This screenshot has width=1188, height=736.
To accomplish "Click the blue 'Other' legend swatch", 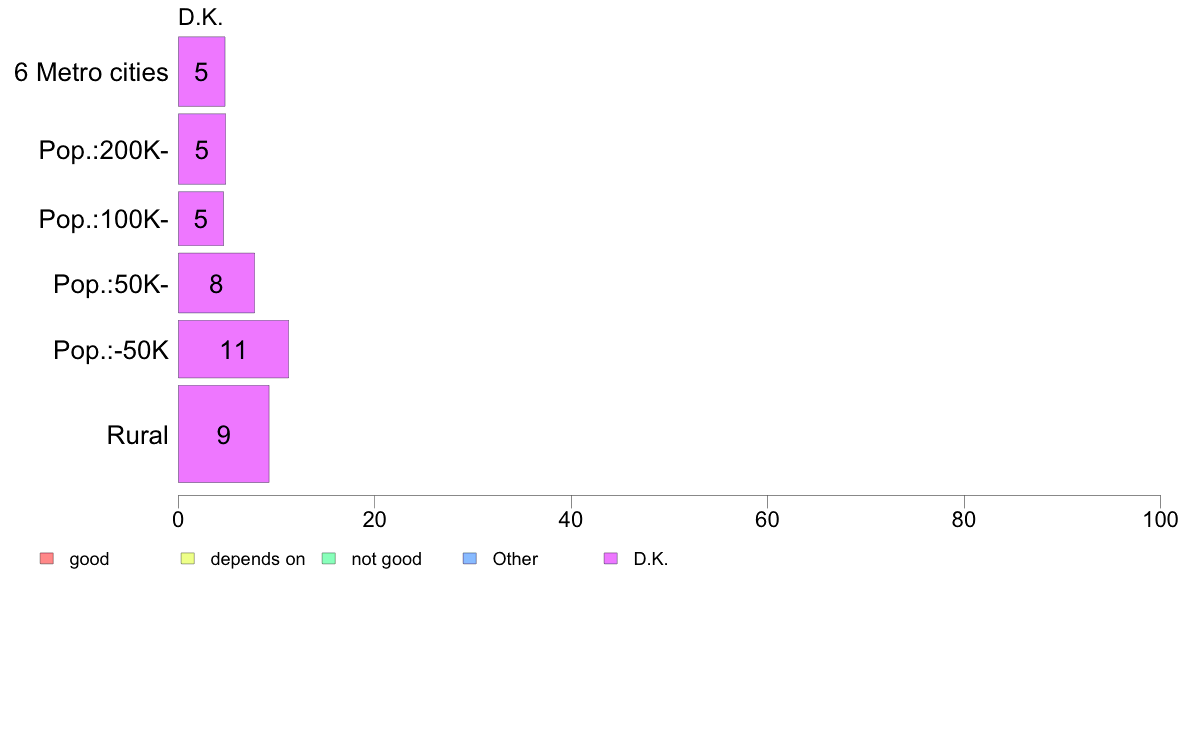I will [x=470, y=559].
